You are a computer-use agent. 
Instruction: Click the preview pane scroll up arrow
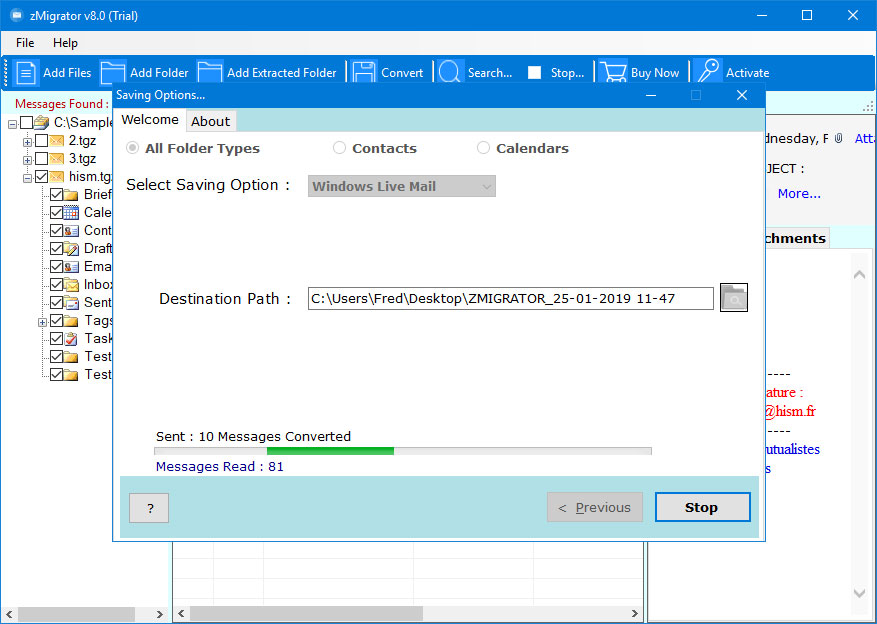tap(859, 275)
